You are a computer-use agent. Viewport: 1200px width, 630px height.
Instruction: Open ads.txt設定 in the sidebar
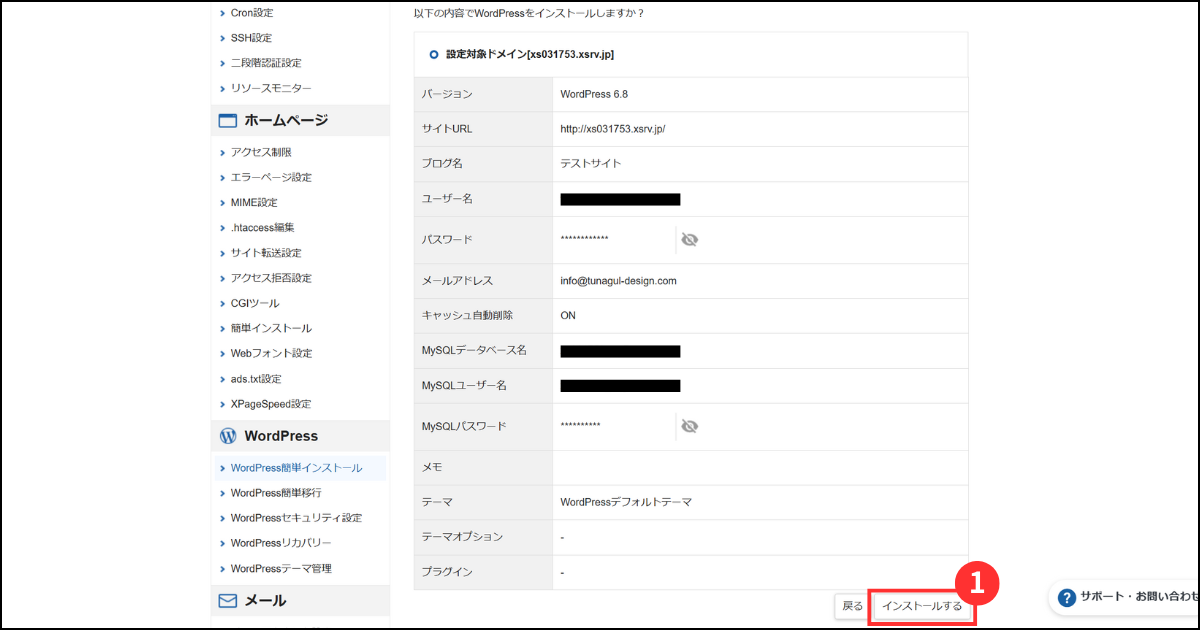click(256, 379)
